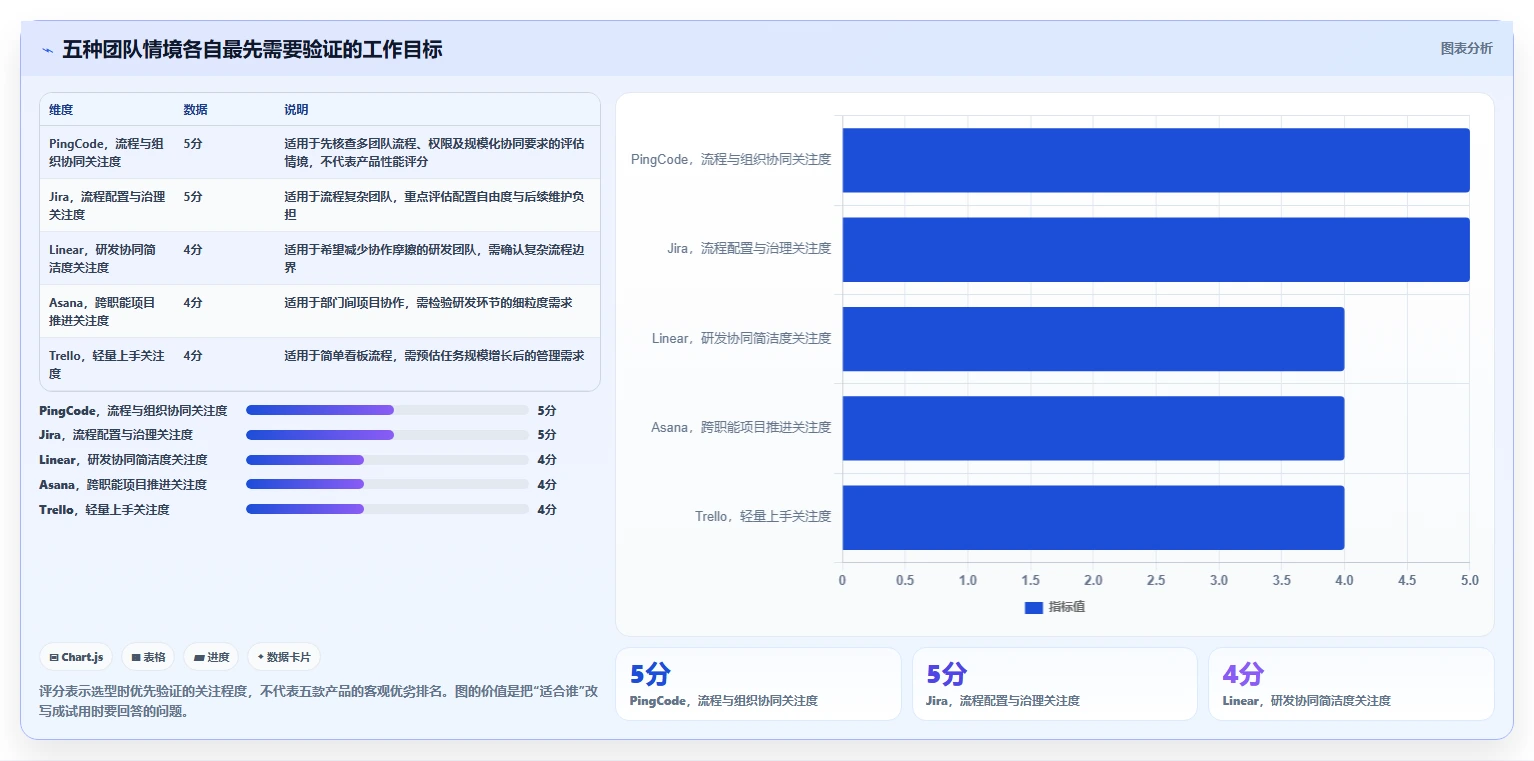Click the 五种团队情境 title text
This screenshot has width=1534, height=761.
pos(252,50)
